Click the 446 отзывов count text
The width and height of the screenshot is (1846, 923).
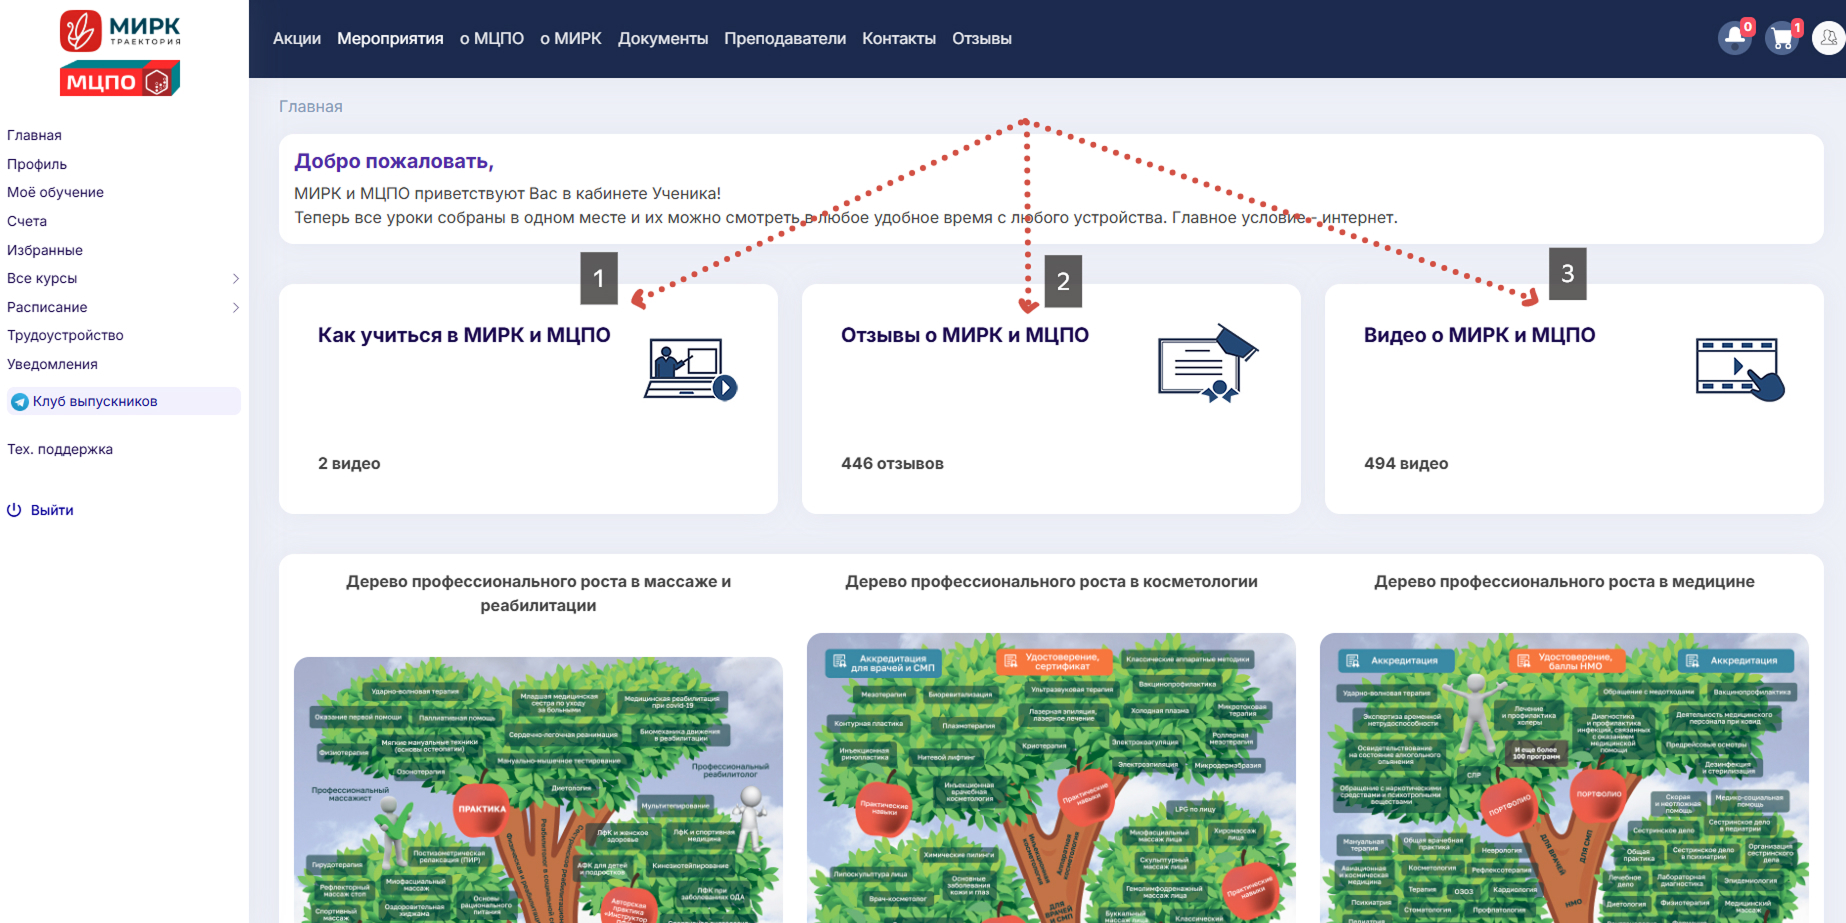[892, 463]
